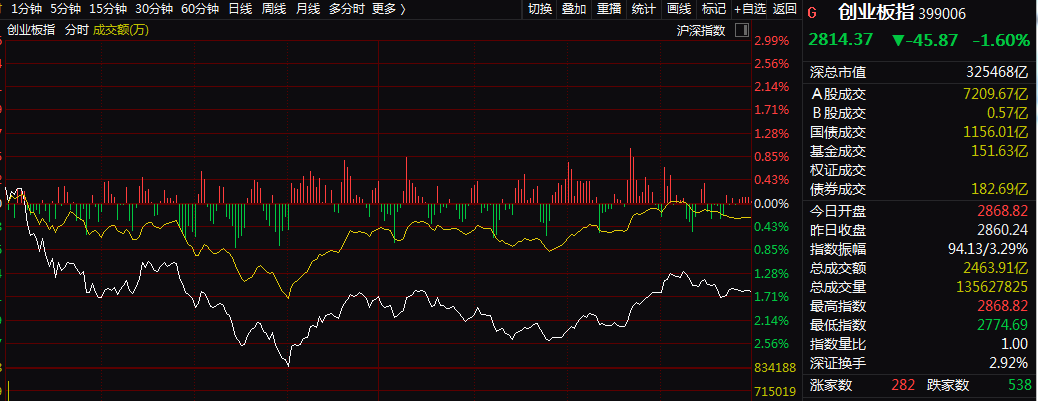Click the 切换 toolbar button
1038x401 pixels.
click(539, 9)
